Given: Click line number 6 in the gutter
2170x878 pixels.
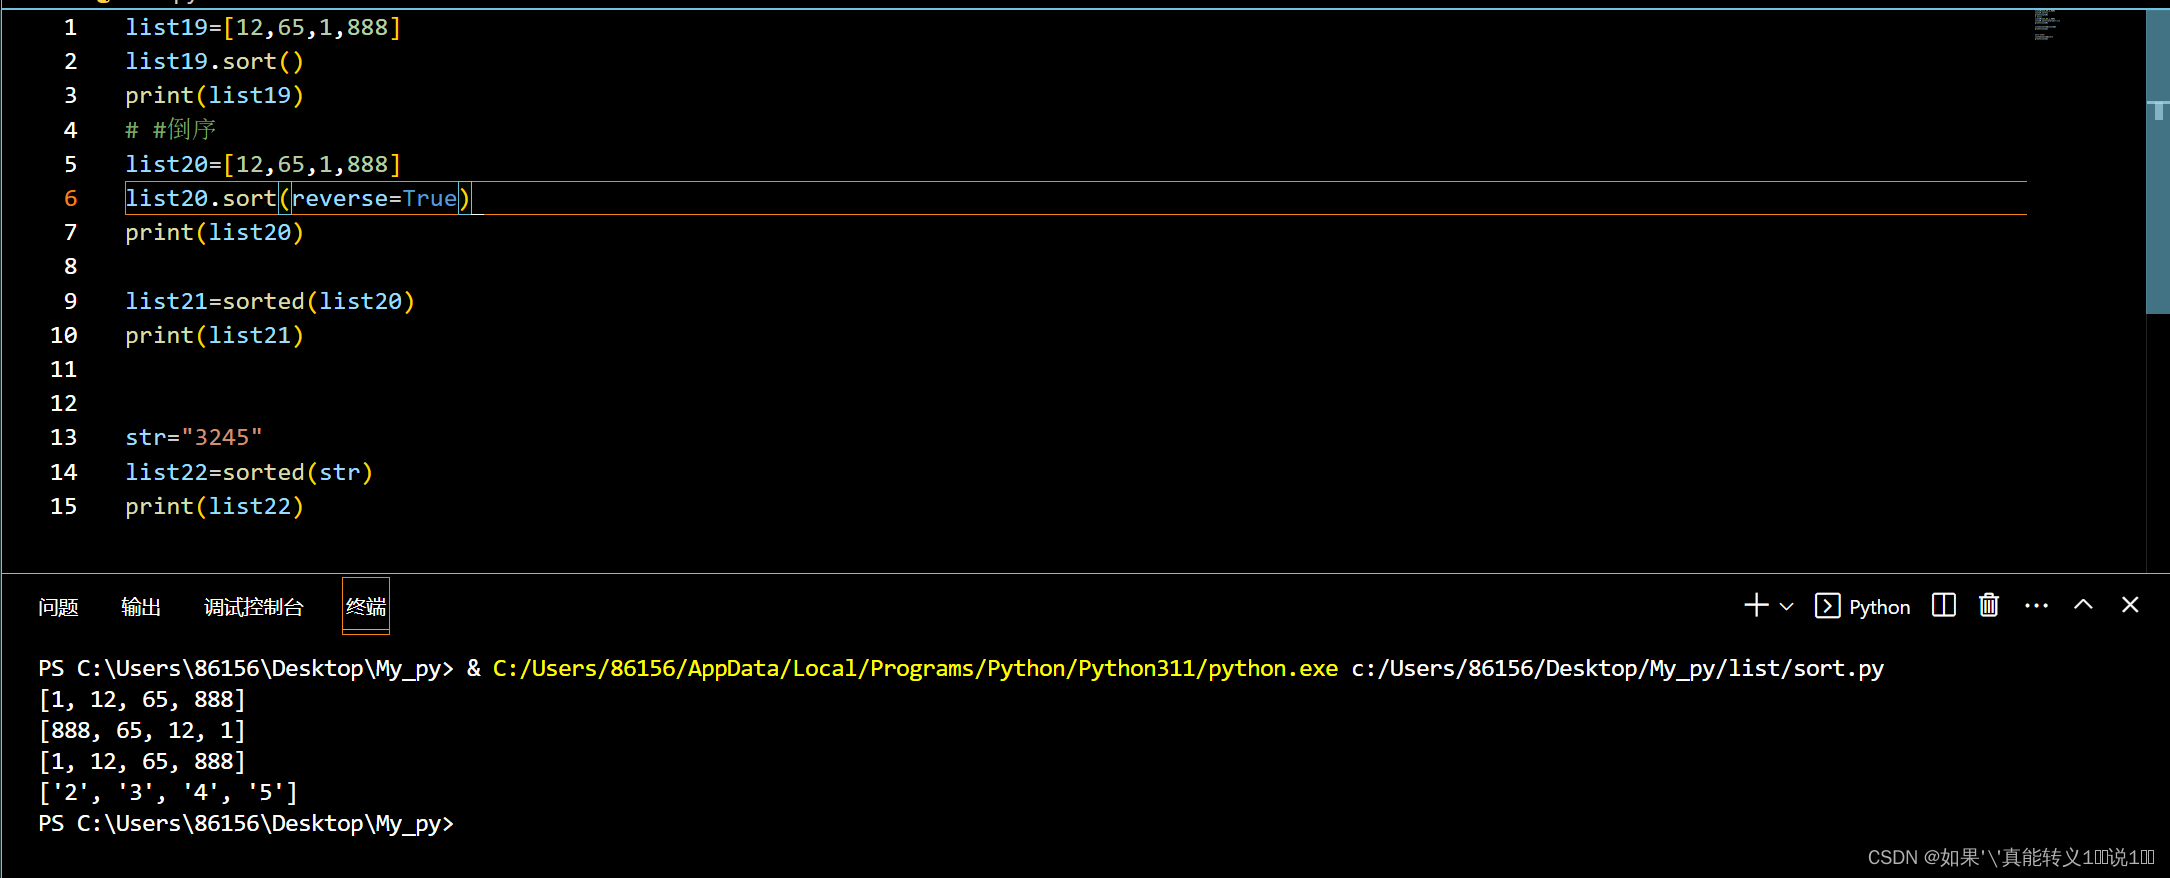Looking at the screenshot, I should click(x=70, y=198).
